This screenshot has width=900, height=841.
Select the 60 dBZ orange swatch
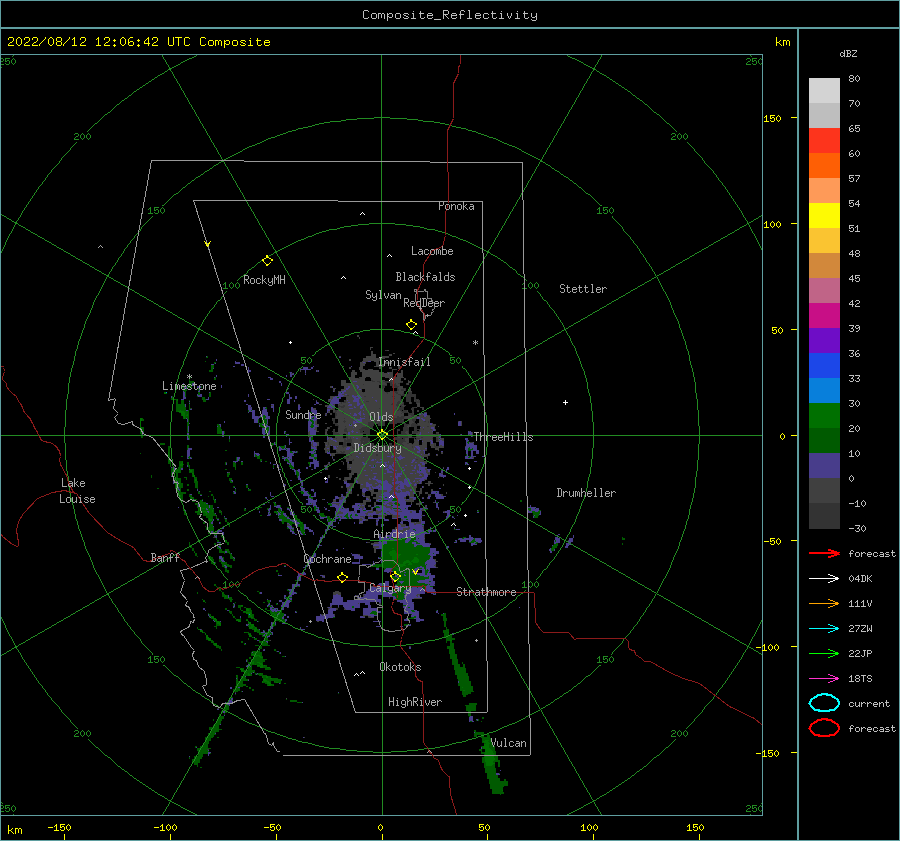click(x=824, y=165)
